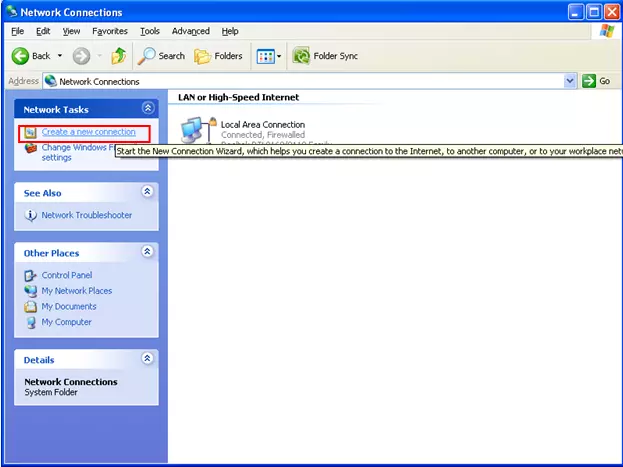Collapse the Details panel
This screenshot has height=467, width=623.
pos(147,358)
